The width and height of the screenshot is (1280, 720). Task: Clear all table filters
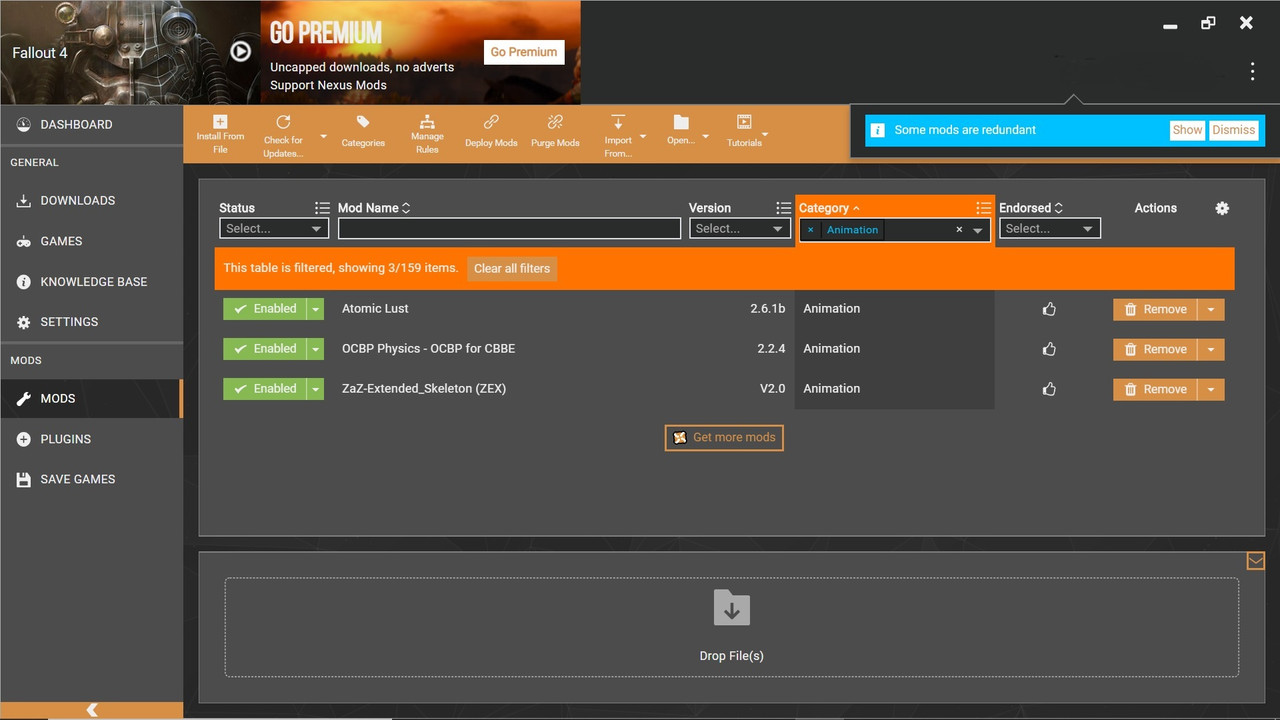[x=512, y=268]
